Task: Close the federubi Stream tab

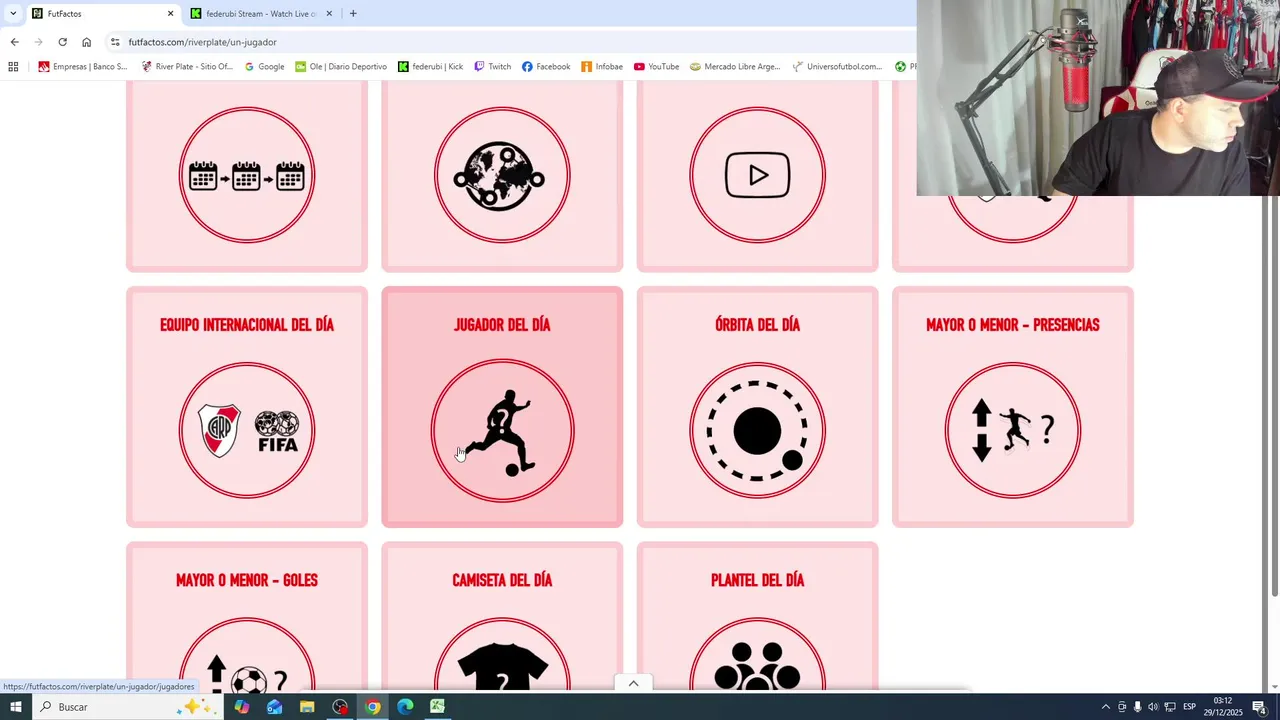Action: coord(329,14)
